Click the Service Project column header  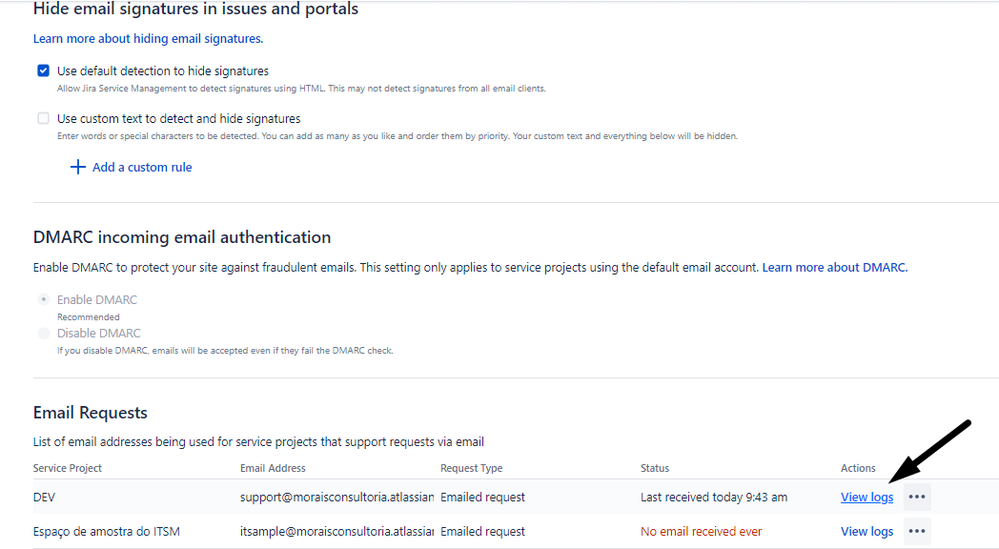68,468
